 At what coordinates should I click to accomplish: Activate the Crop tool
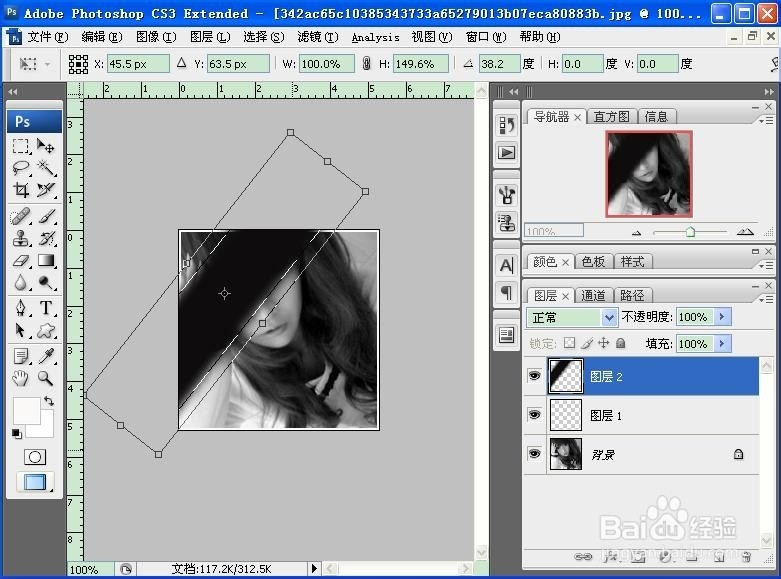(21, 190)
